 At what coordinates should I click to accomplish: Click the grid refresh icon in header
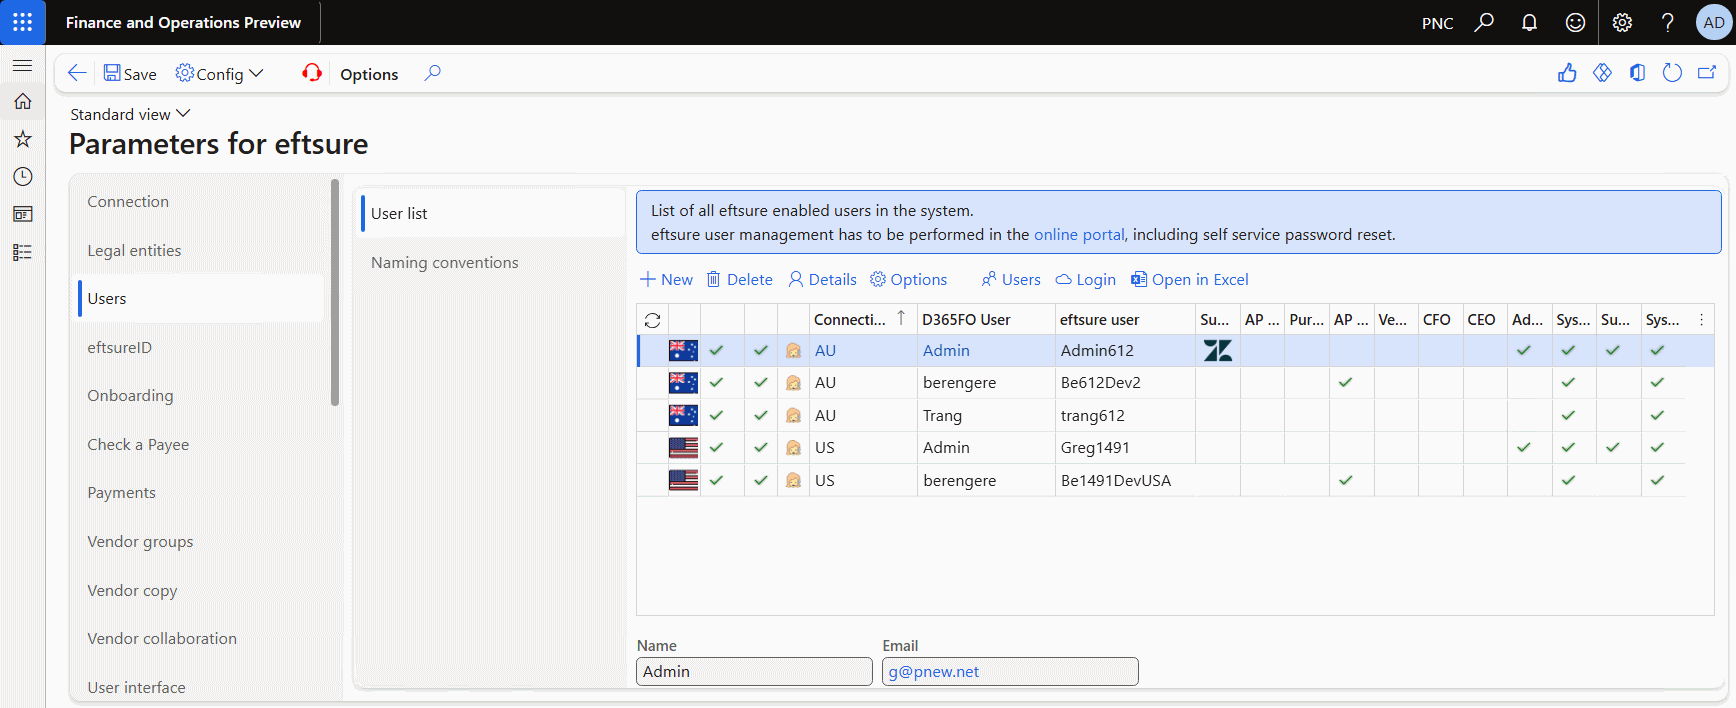(x=652, y=320)
